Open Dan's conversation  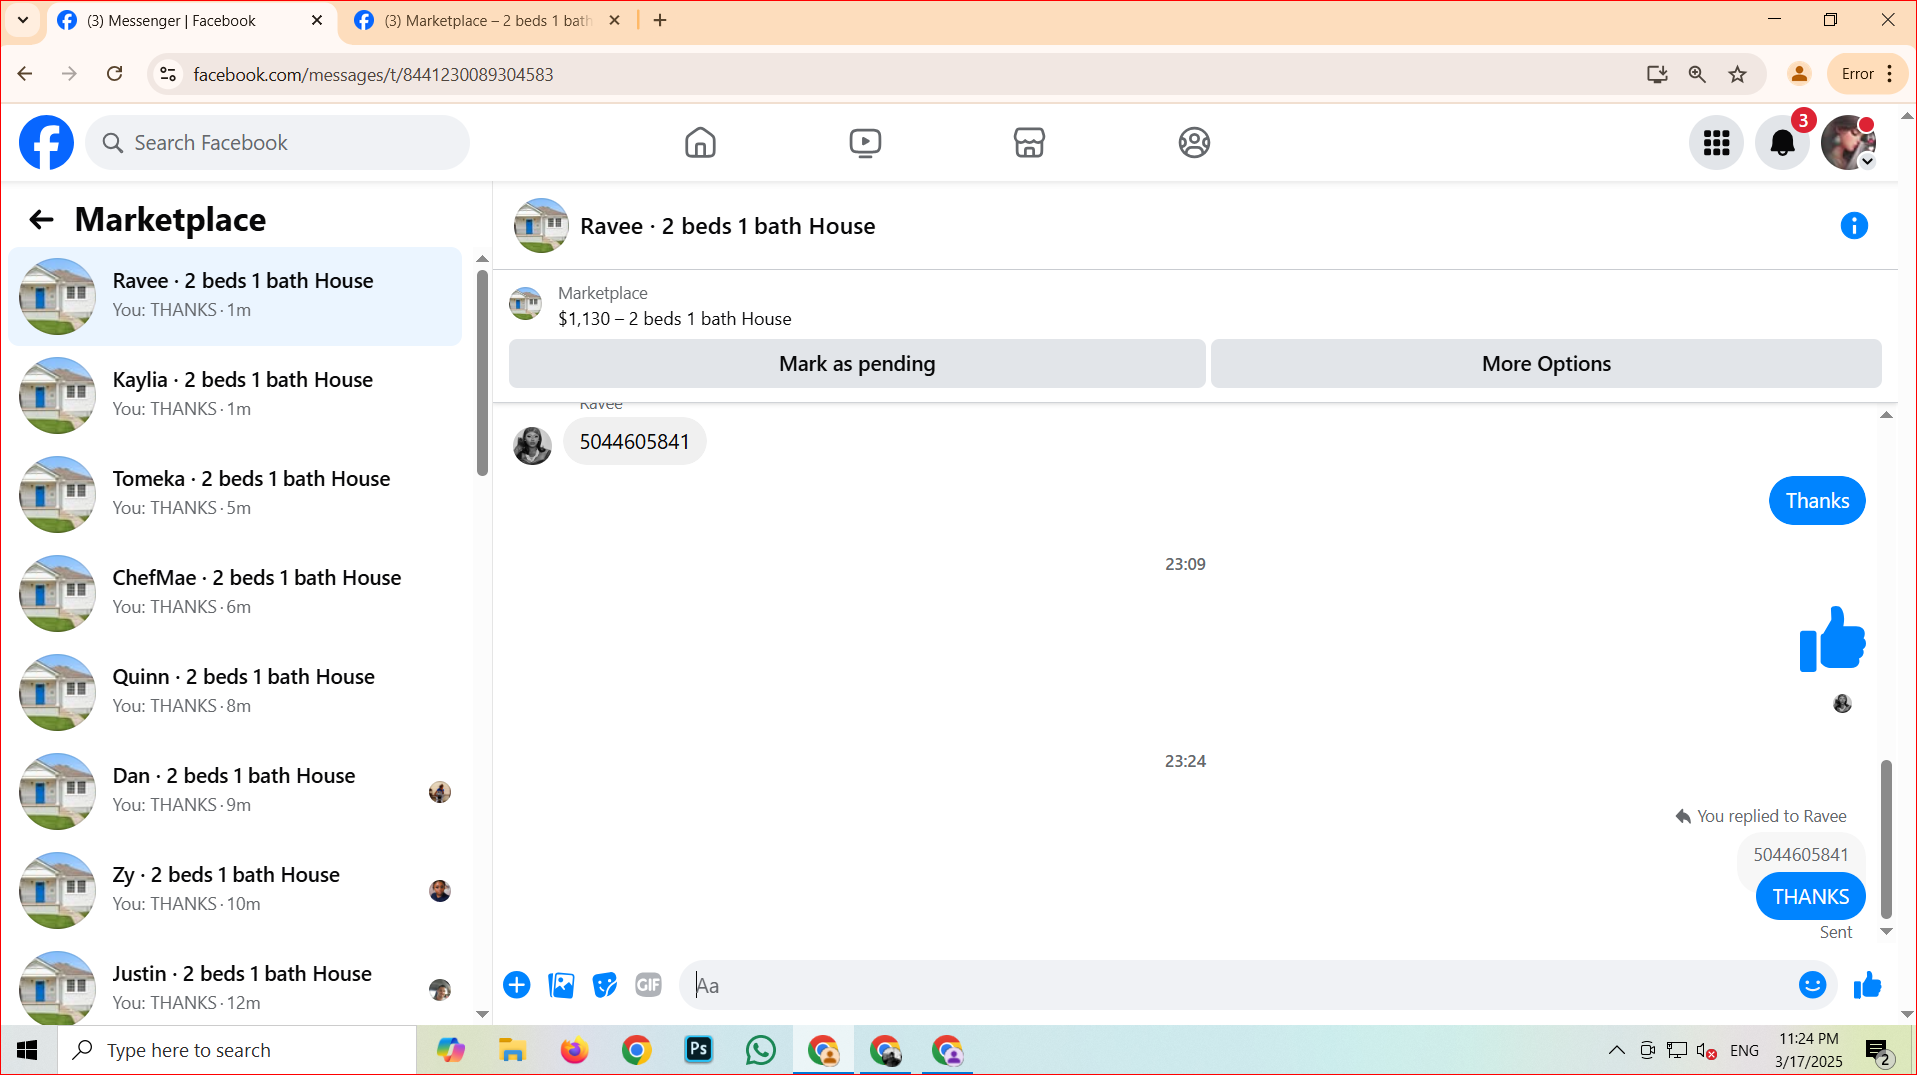point(235,791)
